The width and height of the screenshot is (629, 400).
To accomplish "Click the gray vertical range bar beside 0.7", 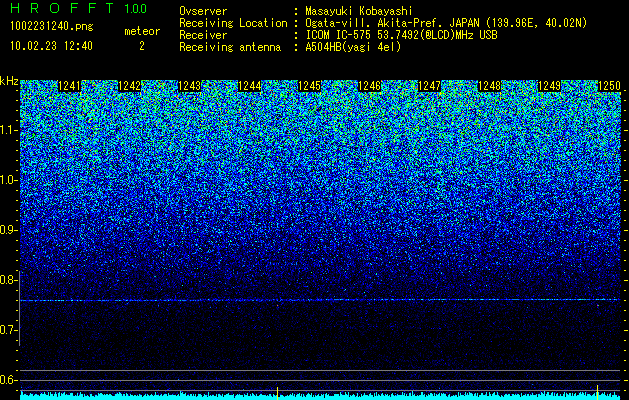I will click(x=19, y=308).
